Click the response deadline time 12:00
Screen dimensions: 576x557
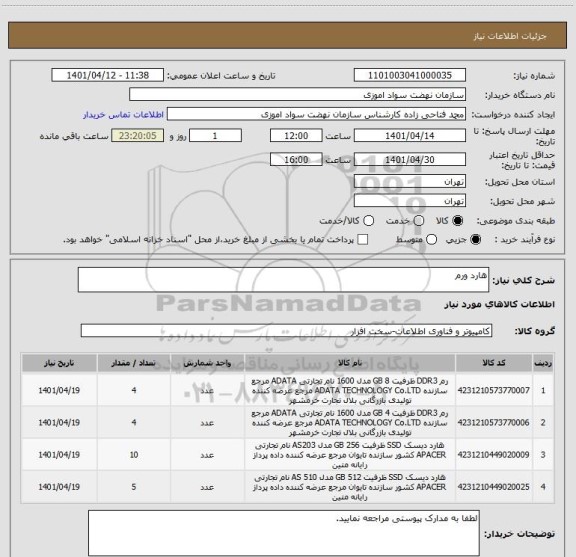click(296, 136)
